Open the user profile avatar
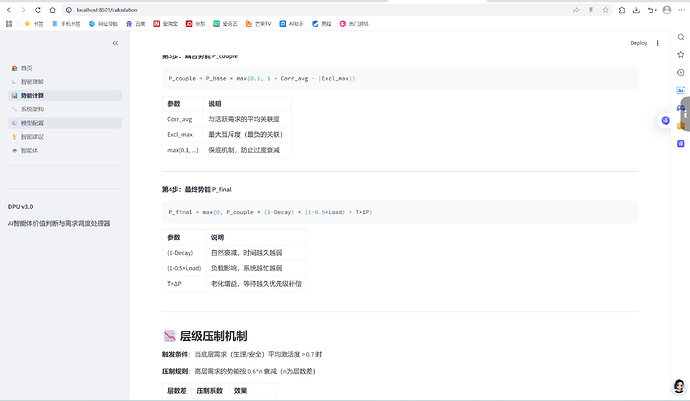Screen dimensions: 690x401 coord(667,10)
